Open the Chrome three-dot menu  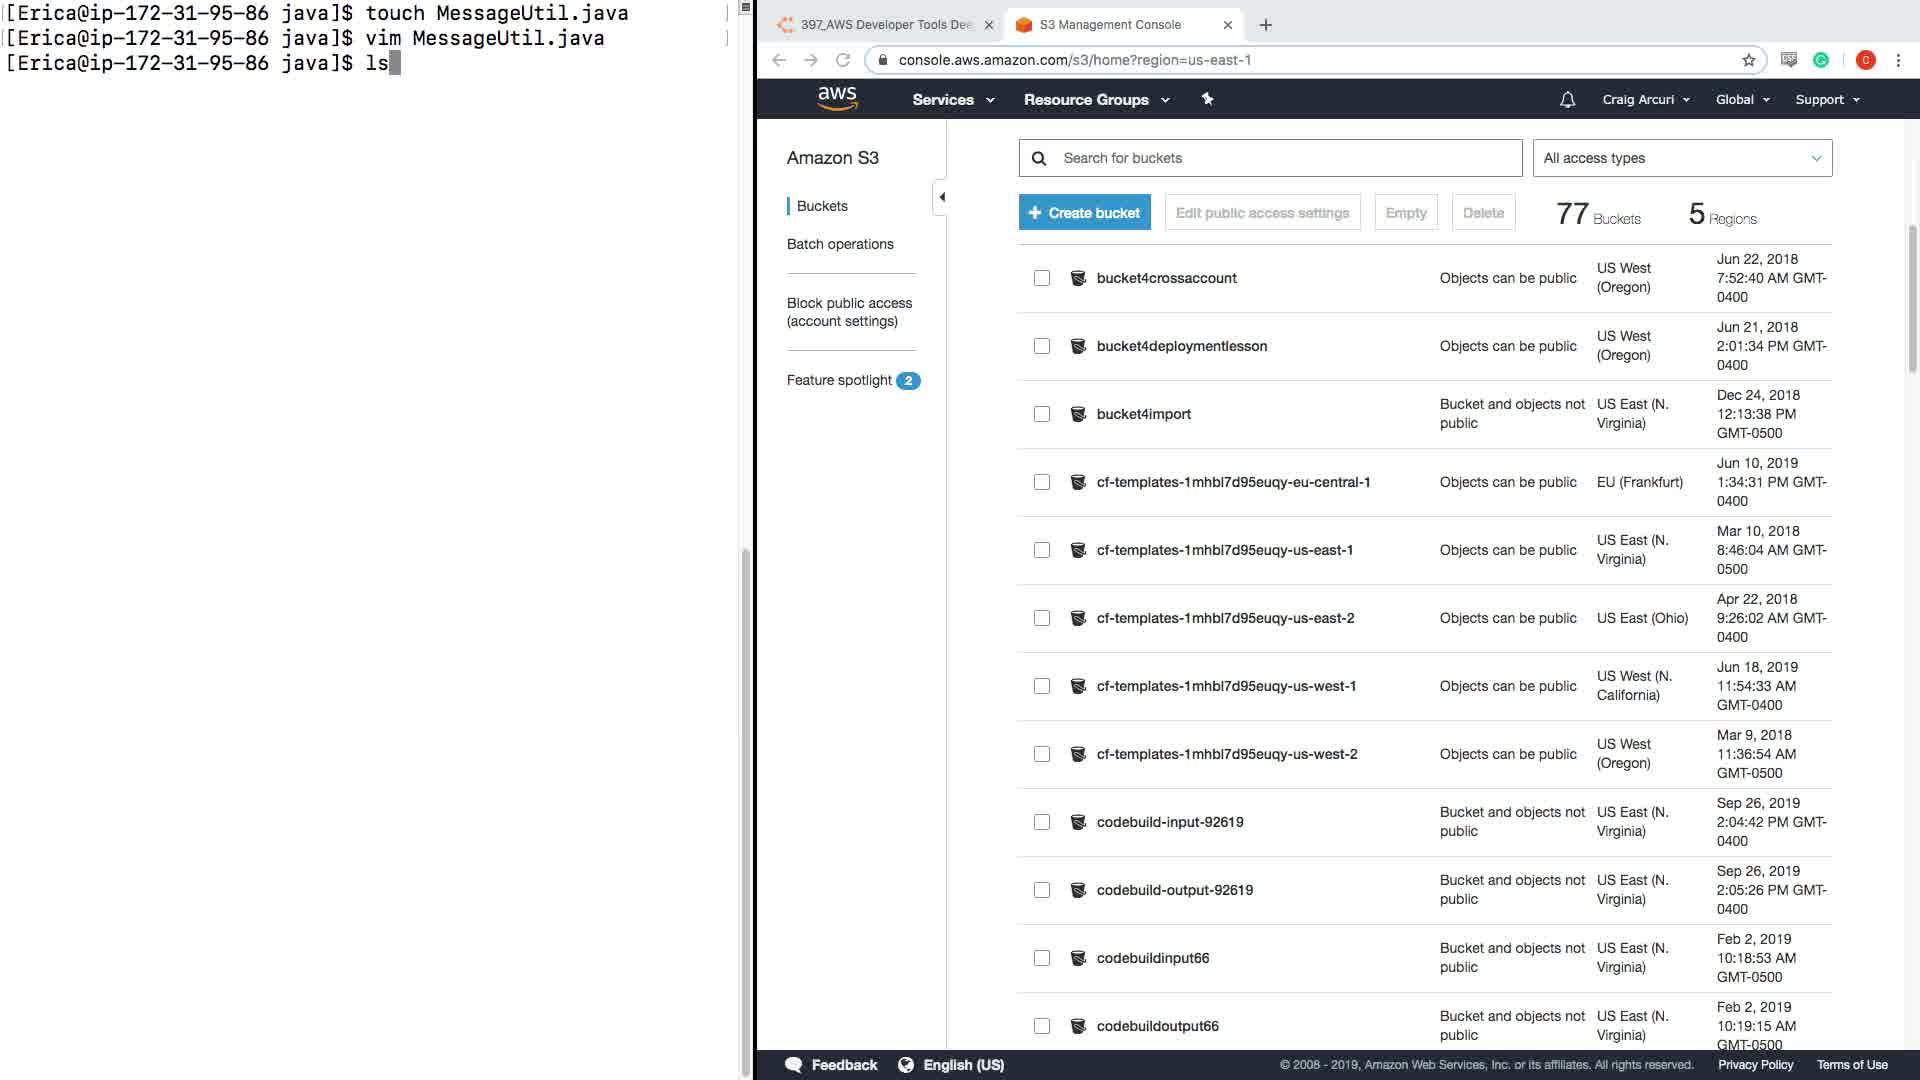tap(1898, 60)
